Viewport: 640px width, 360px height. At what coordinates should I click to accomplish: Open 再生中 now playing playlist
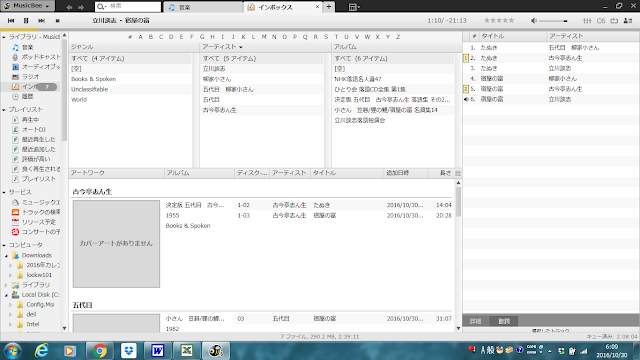click(26, 120)
